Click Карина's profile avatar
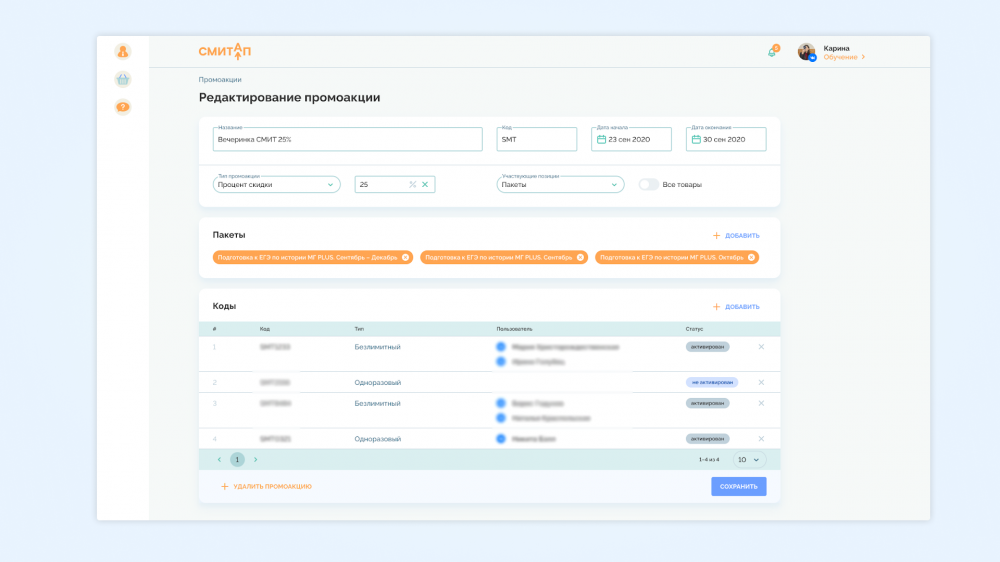This screenshot has height=562, width=1000. [x=806, y=52]
